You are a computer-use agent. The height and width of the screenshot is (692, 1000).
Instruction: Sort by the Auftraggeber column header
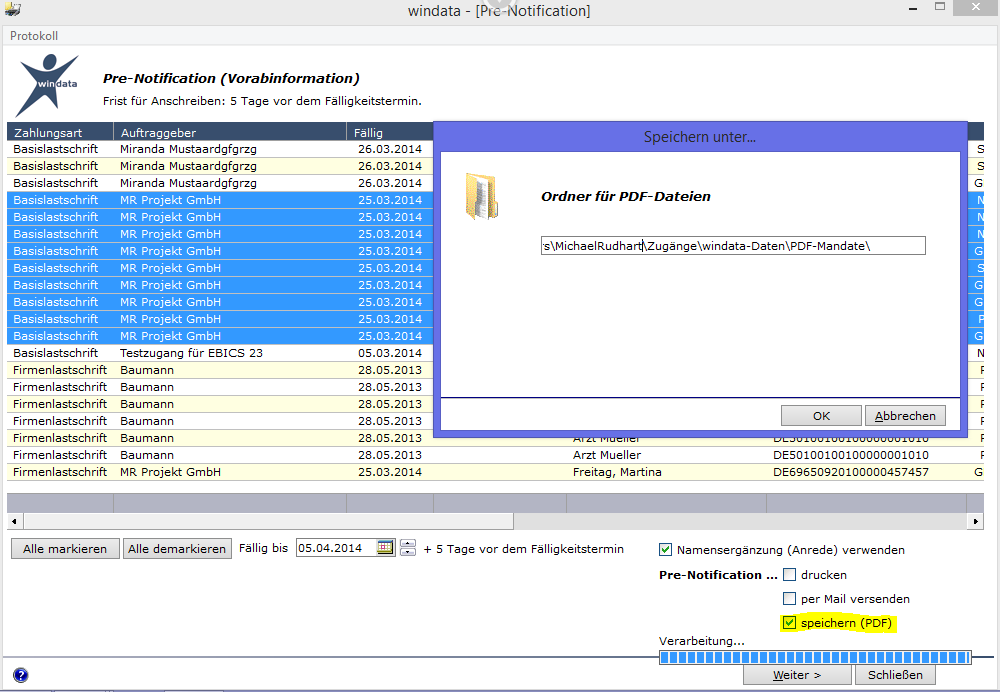pyautogui.click(x=230, y=132)
